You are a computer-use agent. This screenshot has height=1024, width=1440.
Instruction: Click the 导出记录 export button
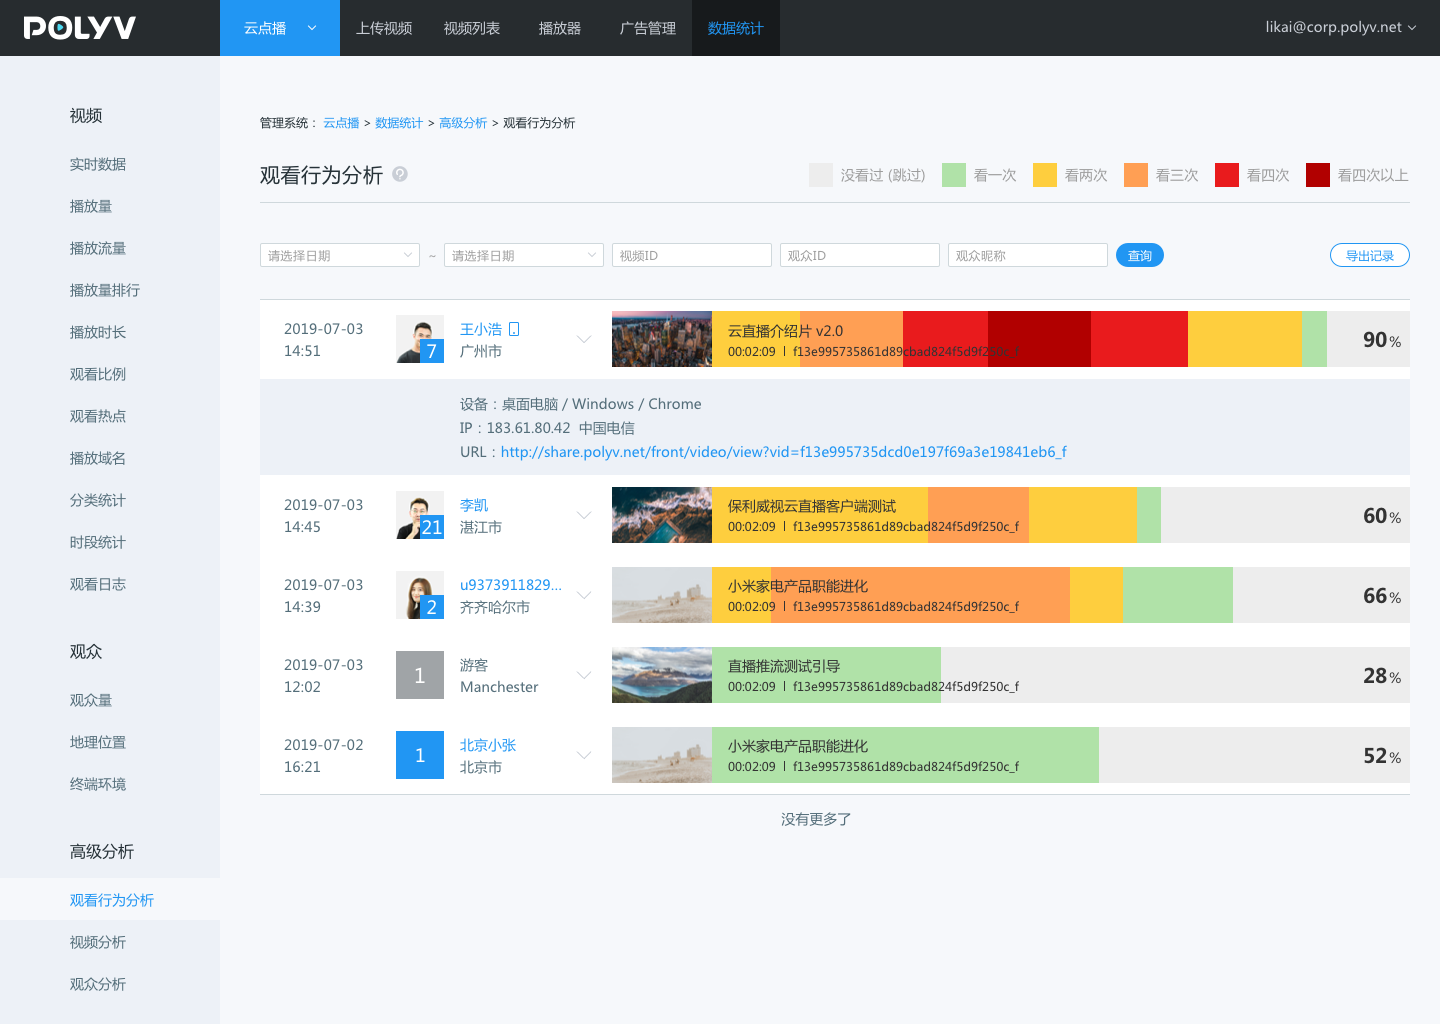coord(1370,255)
